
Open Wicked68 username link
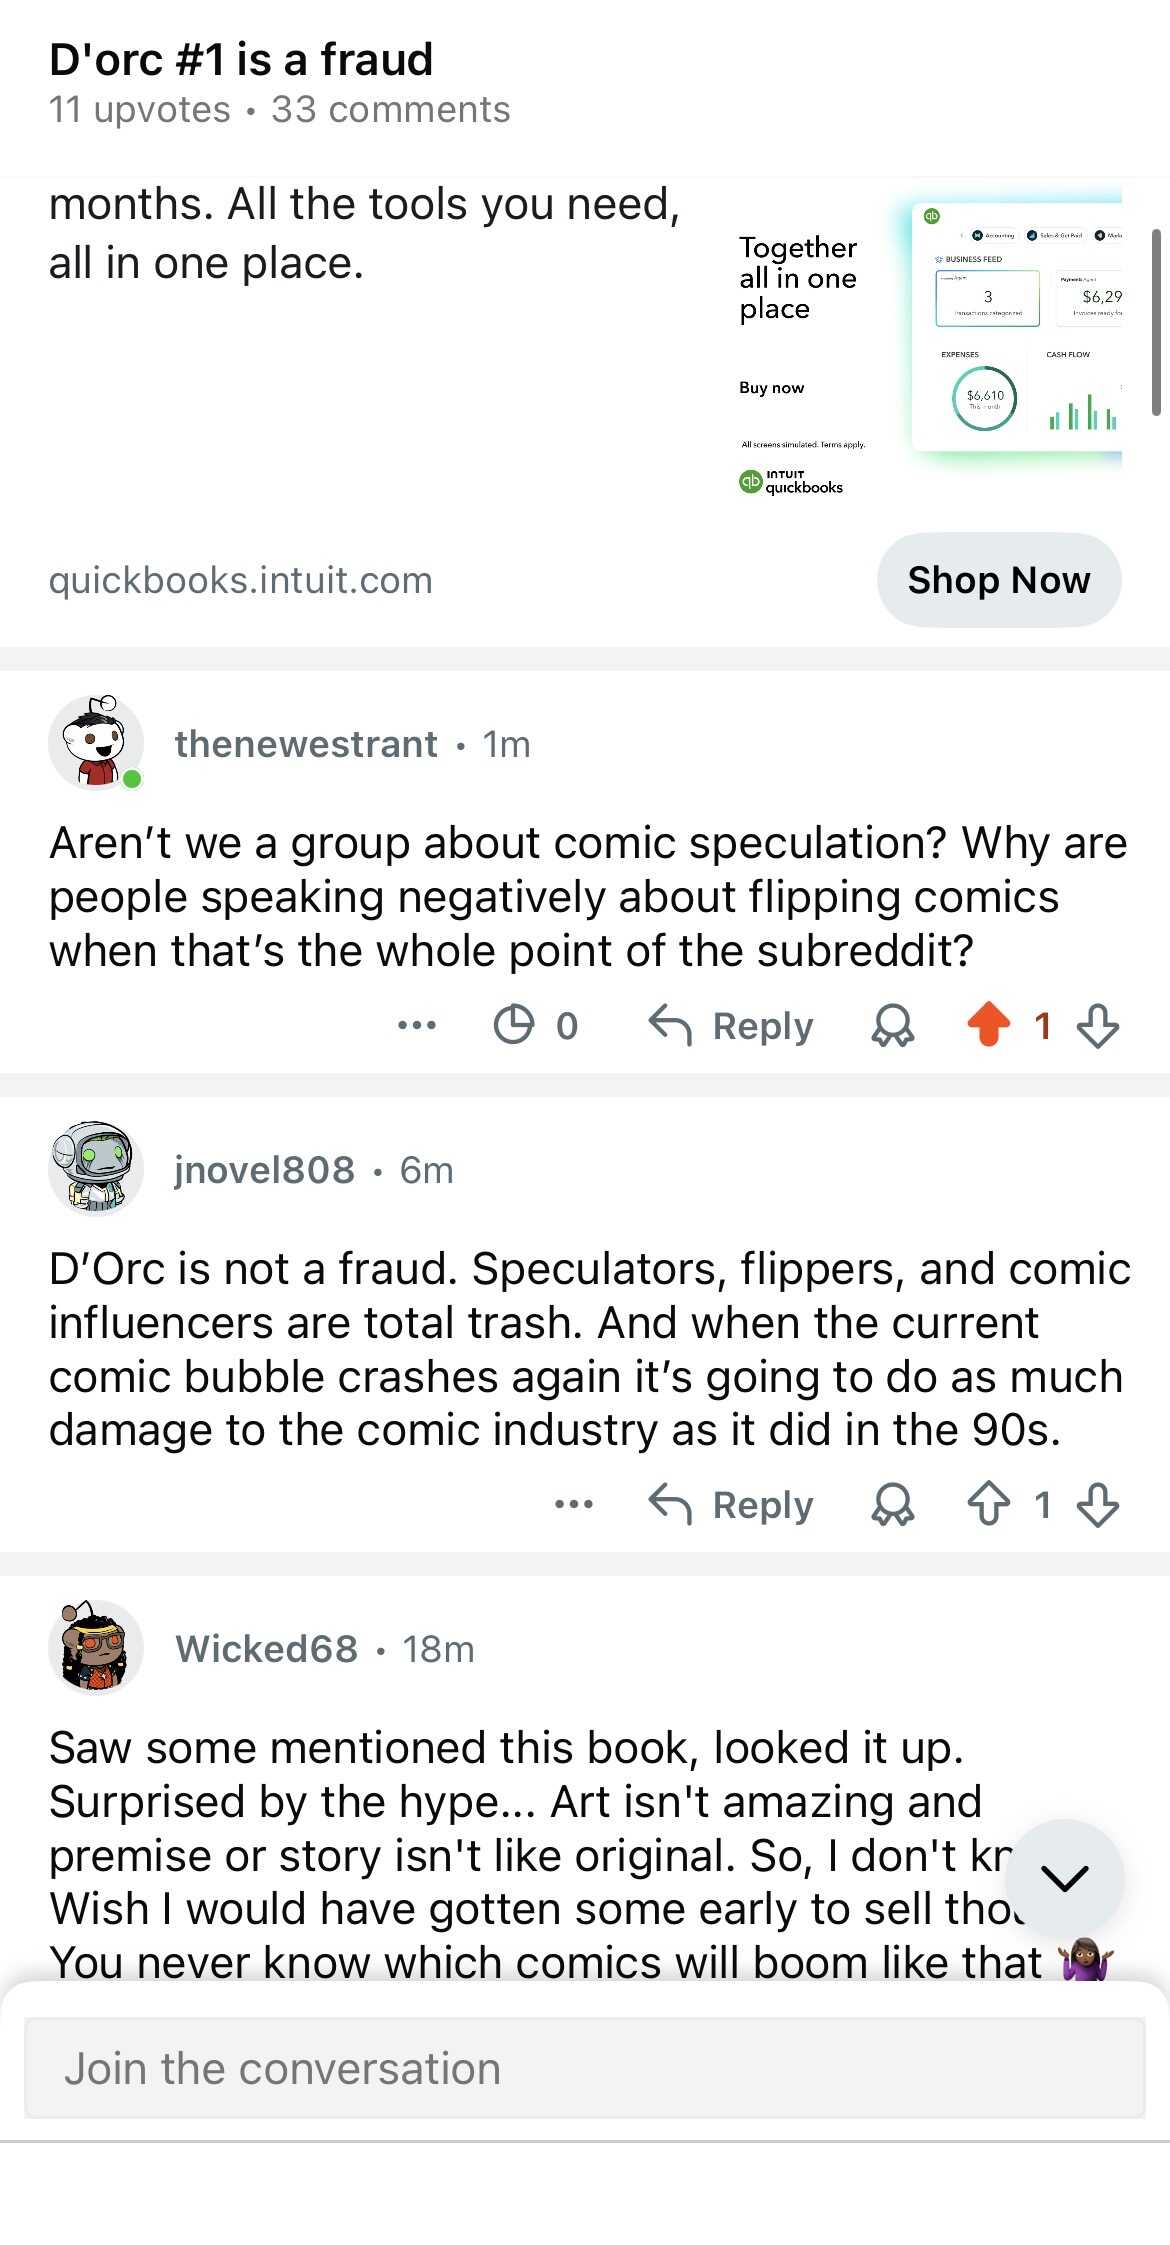coord(266,1649)
